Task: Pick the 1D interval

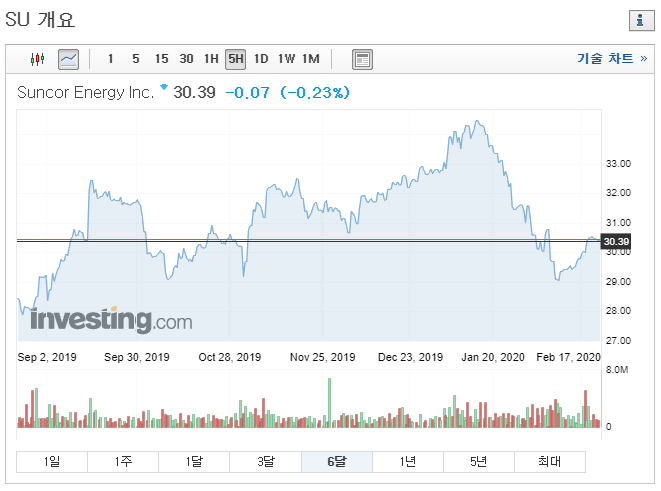Action: [261, 59]
